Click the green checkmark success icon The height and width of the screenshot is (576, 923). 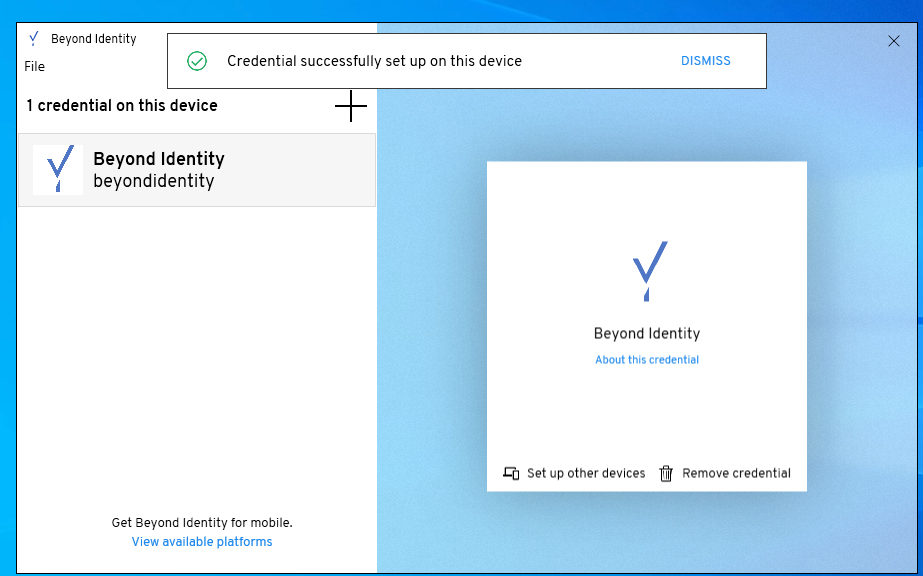point(197,61)
